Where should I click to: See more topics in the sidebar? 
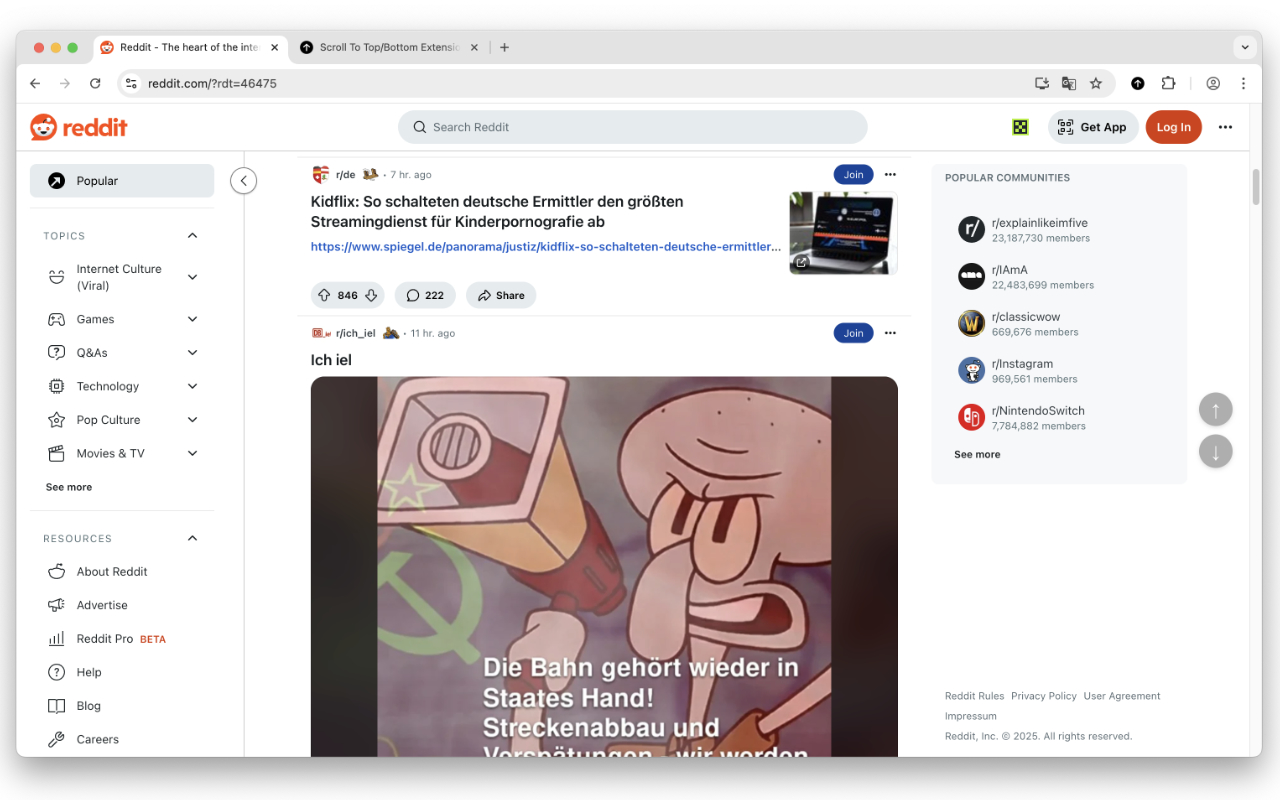(69, 487)
